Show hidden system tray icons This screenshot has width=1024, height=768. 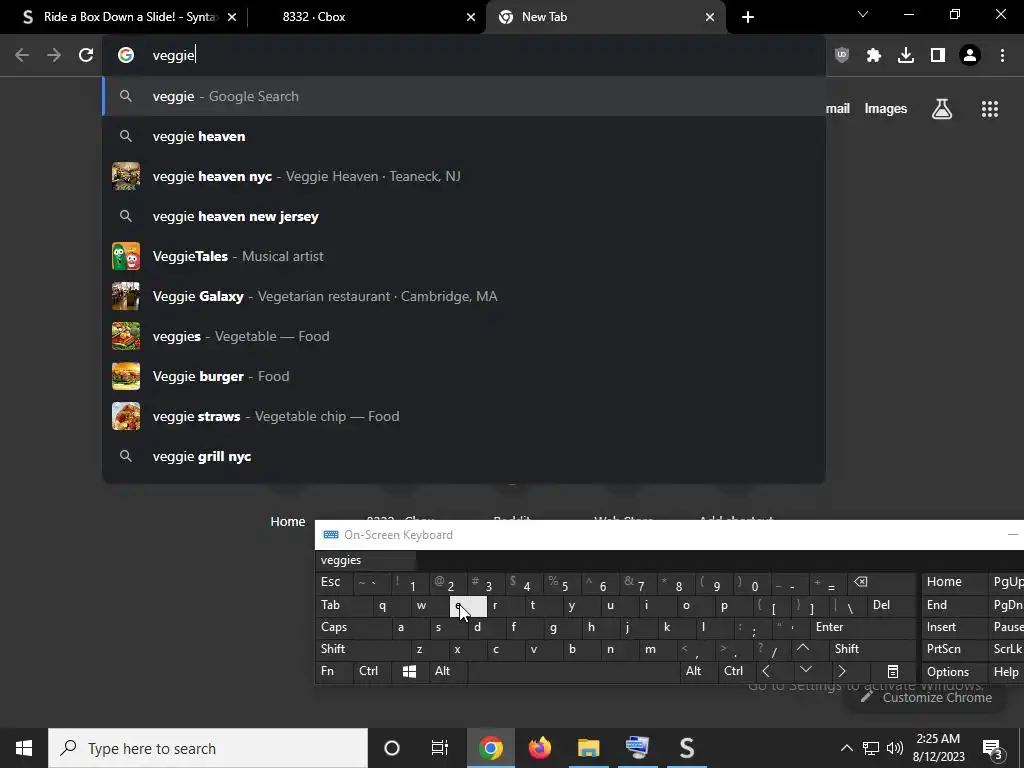[x=846, y=748]
